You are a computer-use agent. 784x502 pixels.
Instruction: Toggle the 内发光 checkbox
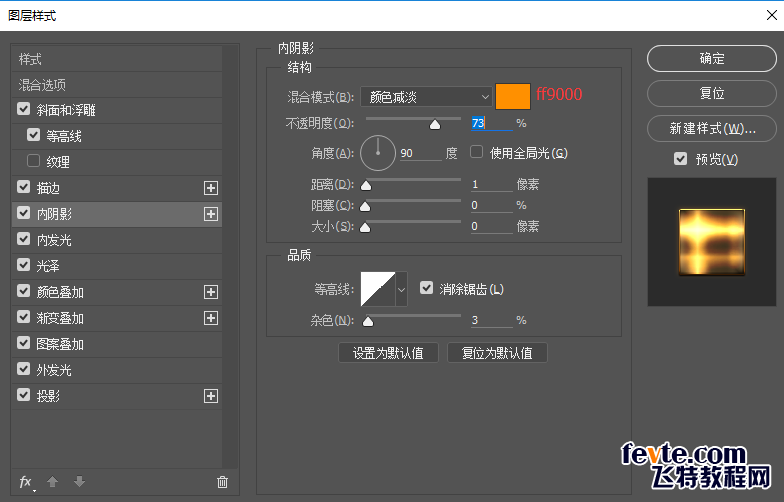24,239
